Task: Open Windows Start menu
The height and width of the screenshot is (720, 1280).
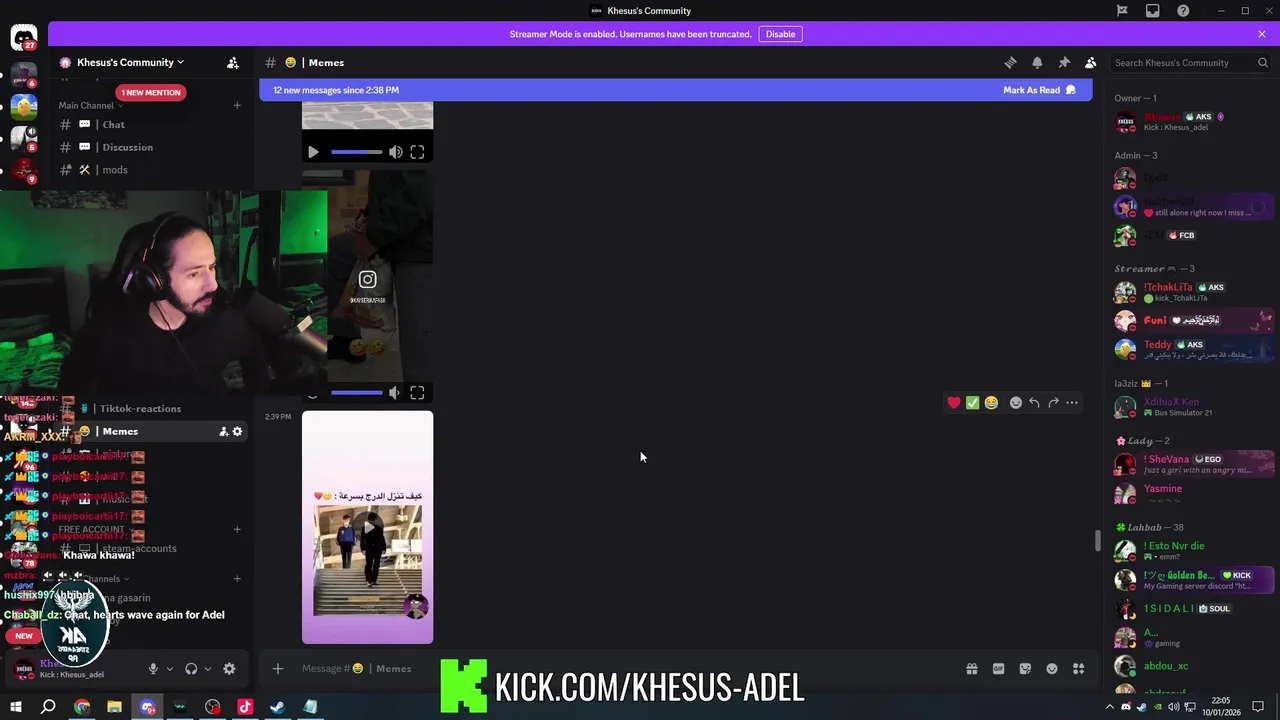Action: tap(16, 707)
